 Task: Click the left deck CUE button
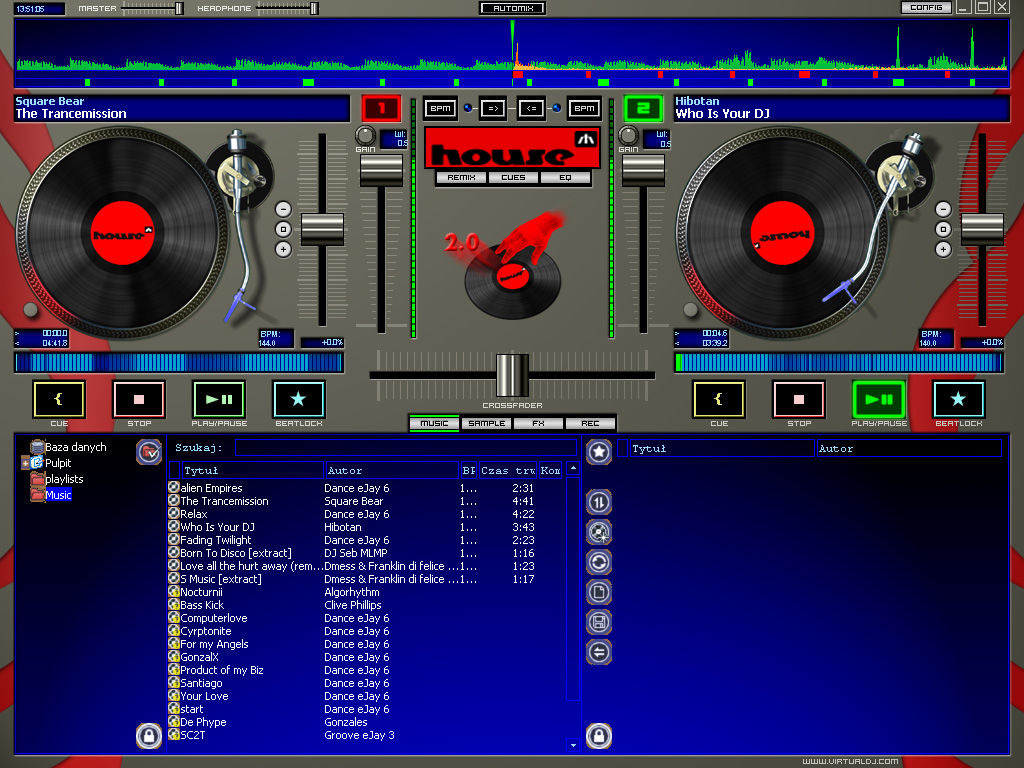(59, 399)
